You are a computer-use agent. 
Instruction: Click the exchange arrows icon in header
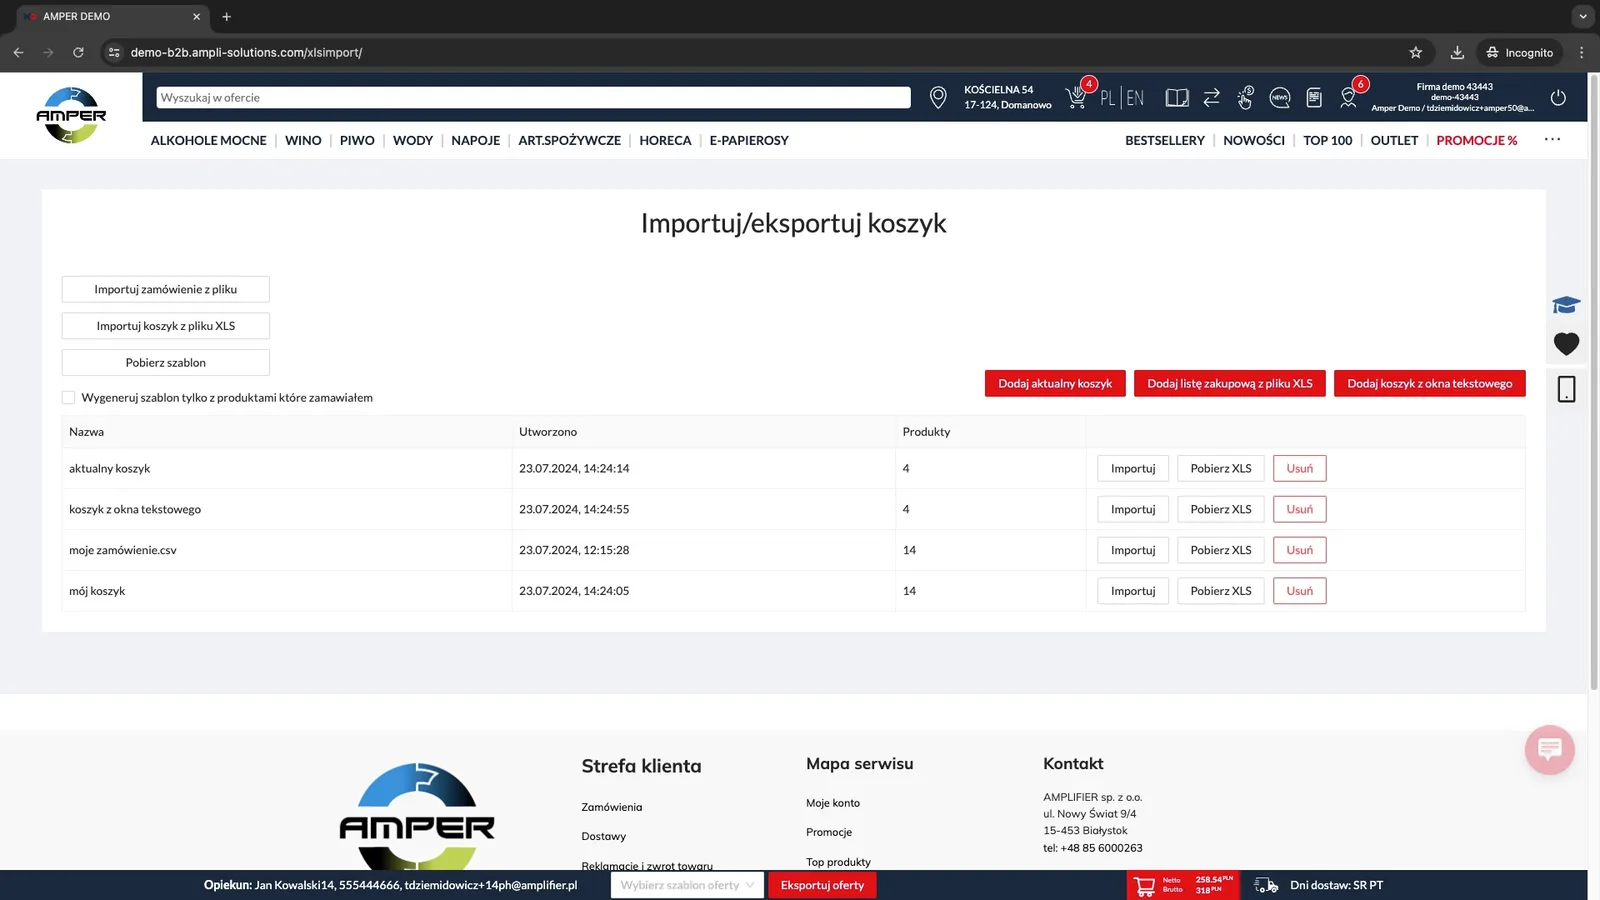[1211, 97]
